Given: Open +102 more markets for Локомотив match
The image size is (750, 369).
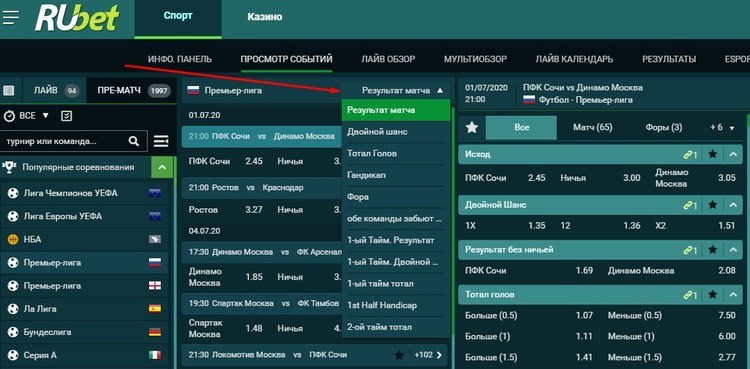Looking at the screenshot, I should [428, 355].
